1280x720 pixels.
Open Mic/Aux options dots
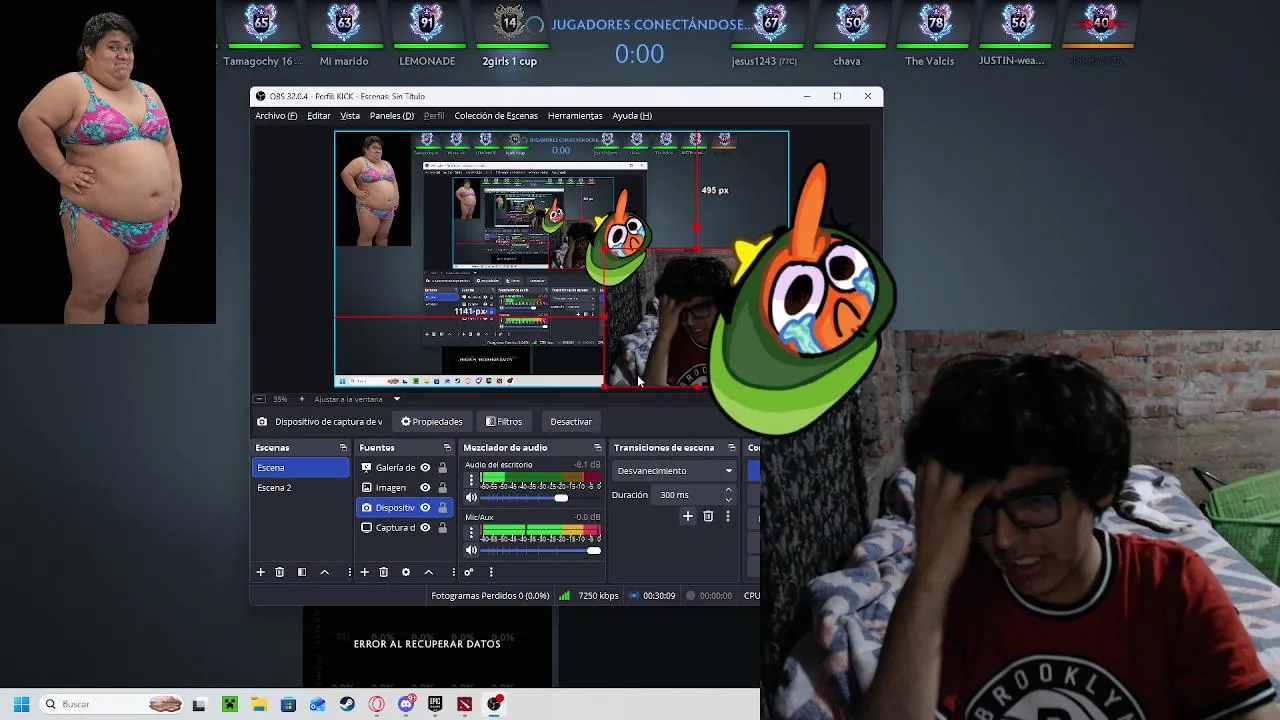point(471,533)
